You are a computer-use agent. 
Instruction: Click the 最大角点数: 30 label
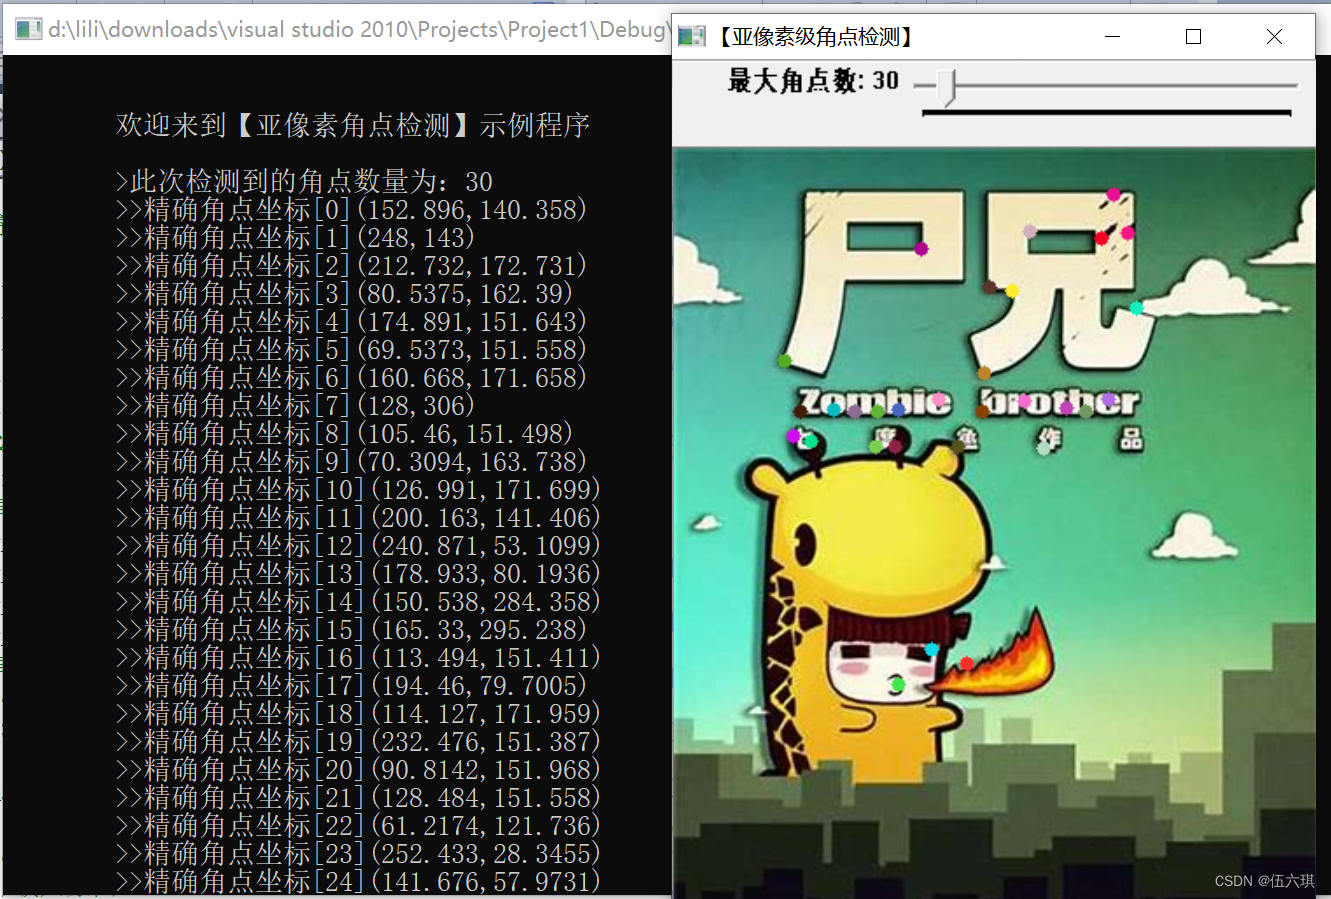[x=813, y=81]
